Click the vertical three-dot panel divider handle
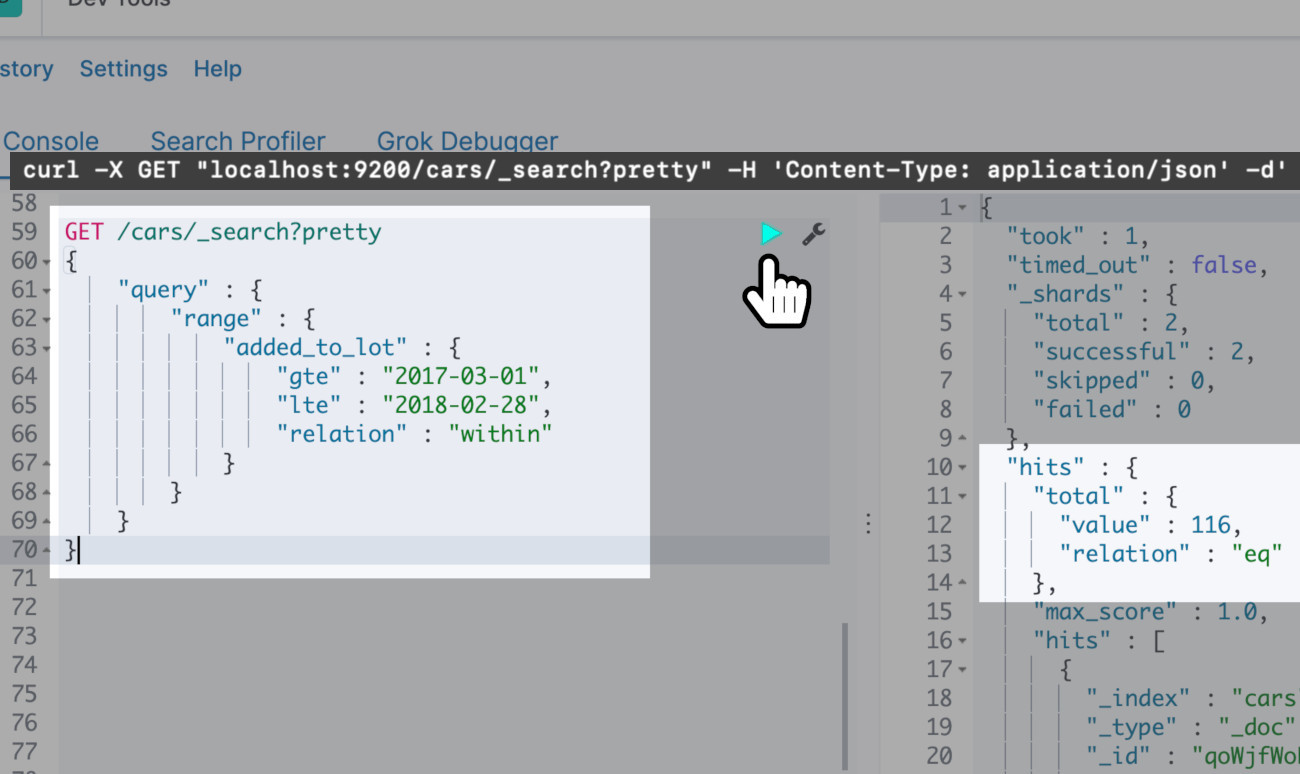Image resolution: width=1300 pixels, height=774 pixels. click(867, 522)
